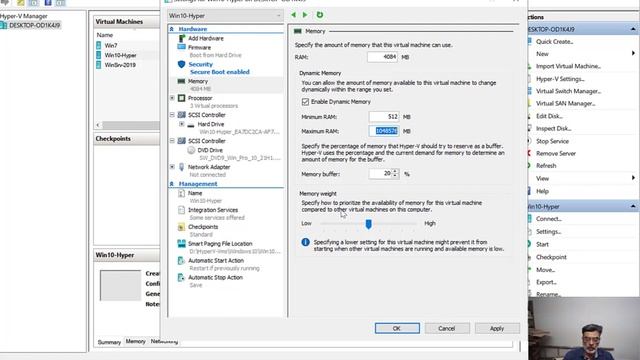Click Connect action for Win10-Hyper
The width and height of the screenshot is (640, 360).
[x=549, y=219]
